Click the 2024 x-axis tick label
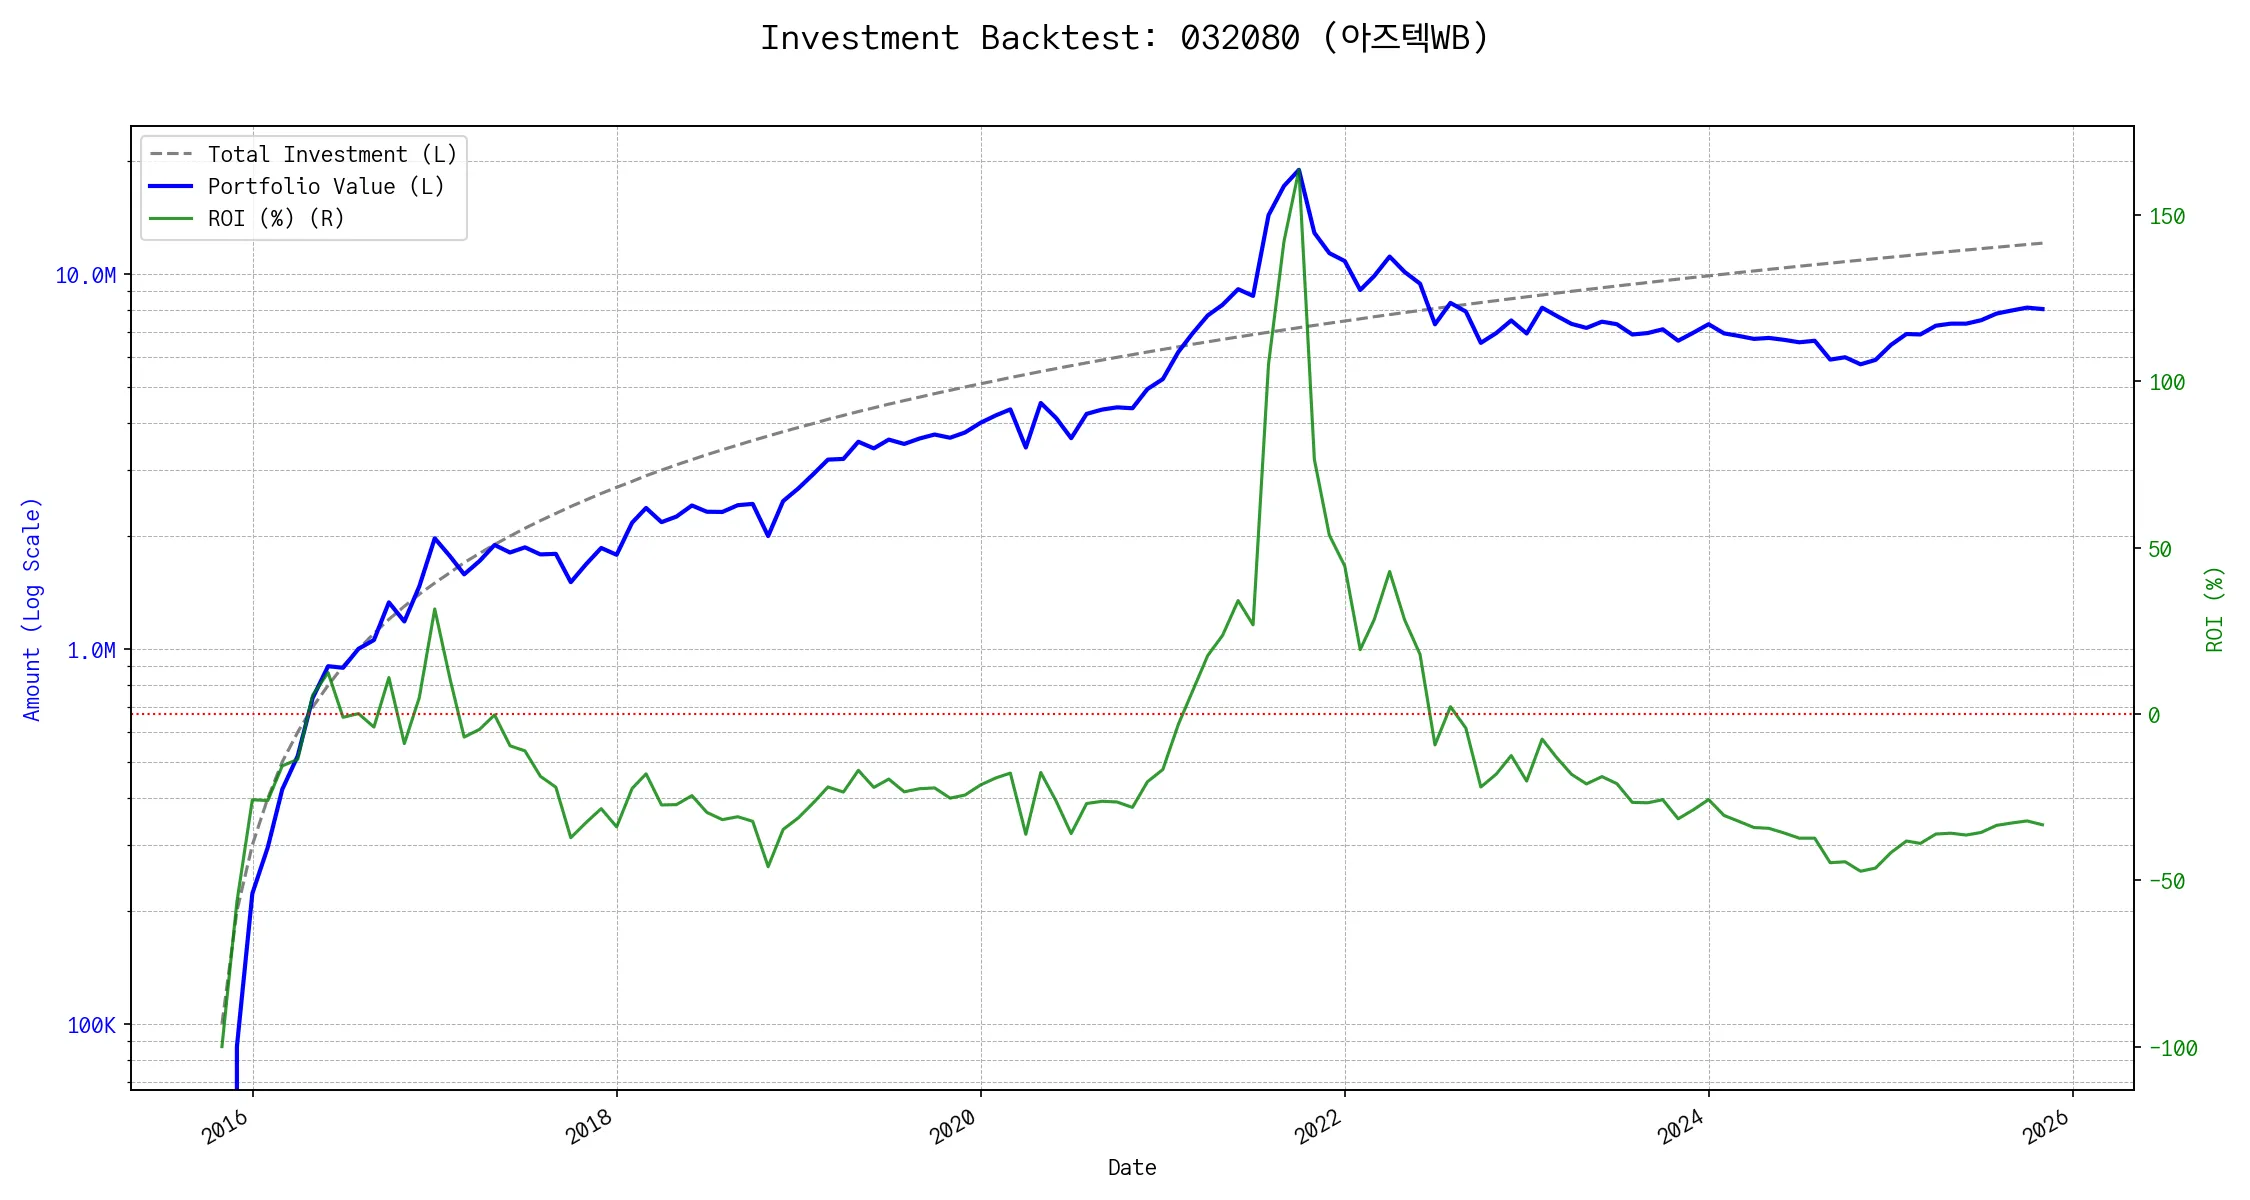 coord(1682,1127)
